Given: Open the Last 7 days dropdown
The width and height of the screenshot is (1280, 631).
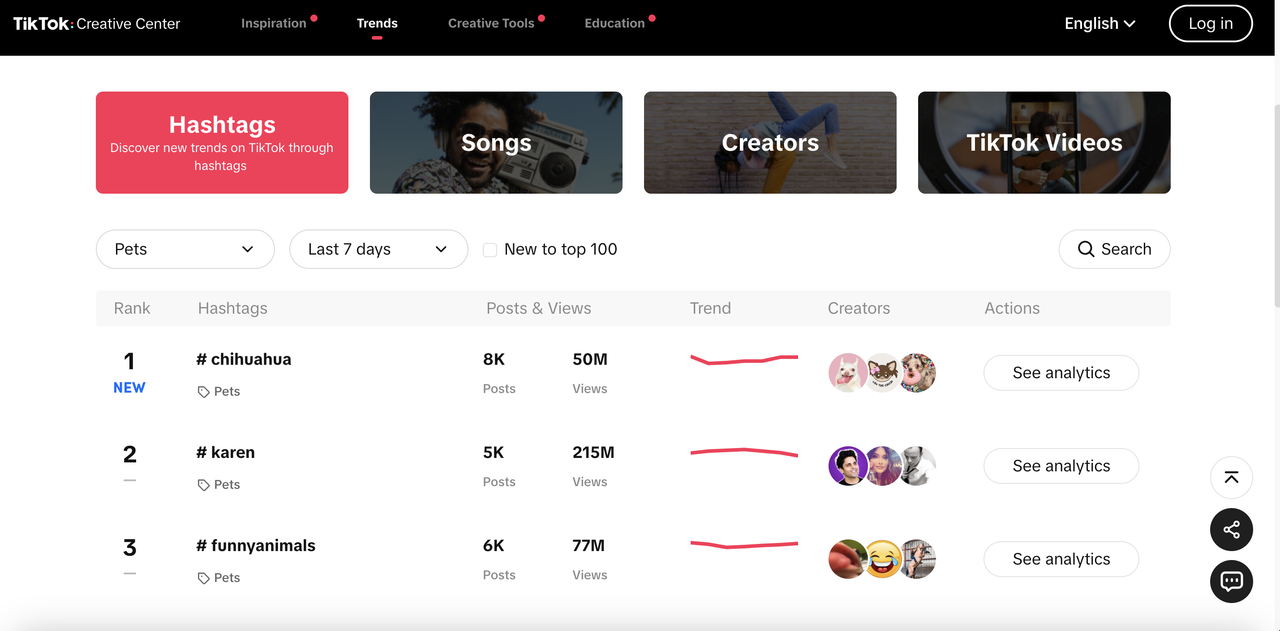Looking at the screenshot, I should coord(378,249).
